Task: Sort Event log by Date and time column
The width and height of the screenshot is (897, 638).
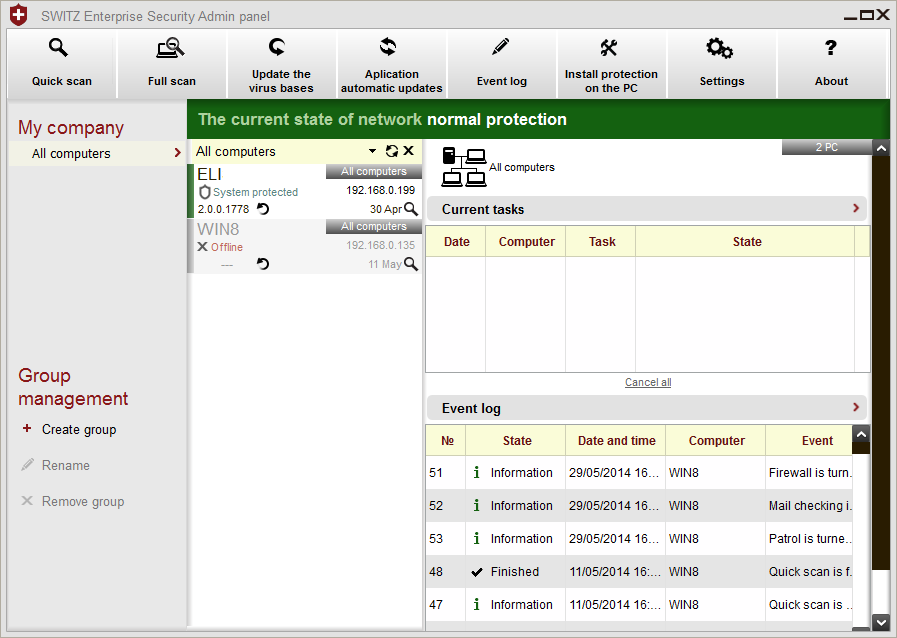Action: (616, 441)
